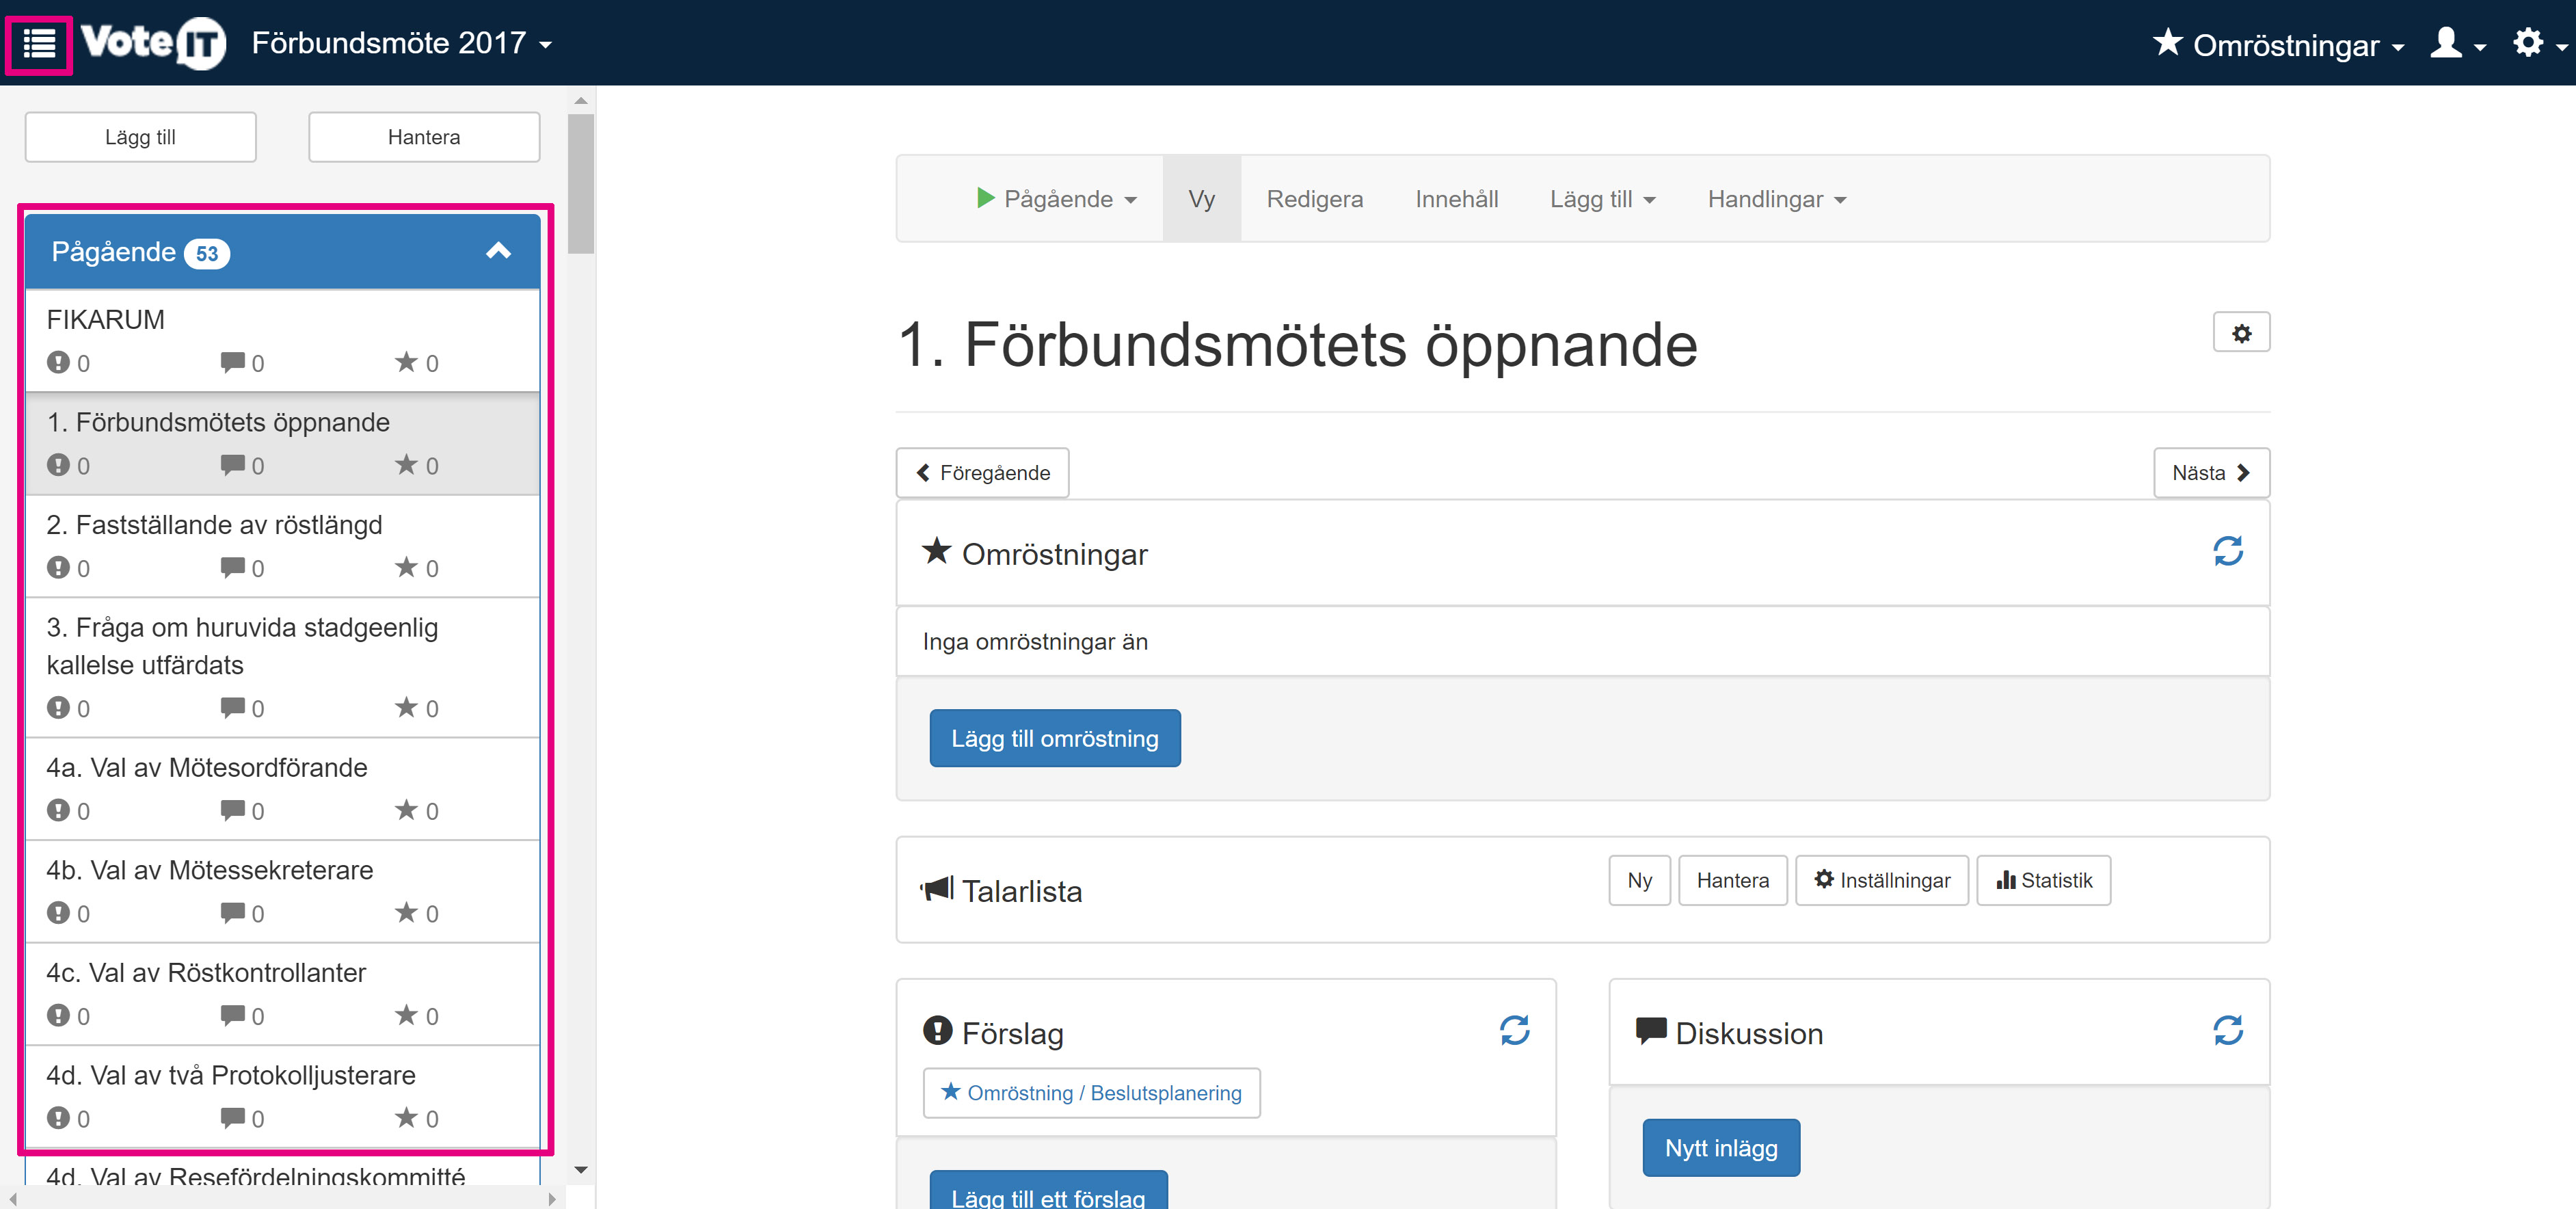This screenshot has height=1209, width=2576.
Task: Select 4b. Val av Mötessekreterare item
Action: 283,891
